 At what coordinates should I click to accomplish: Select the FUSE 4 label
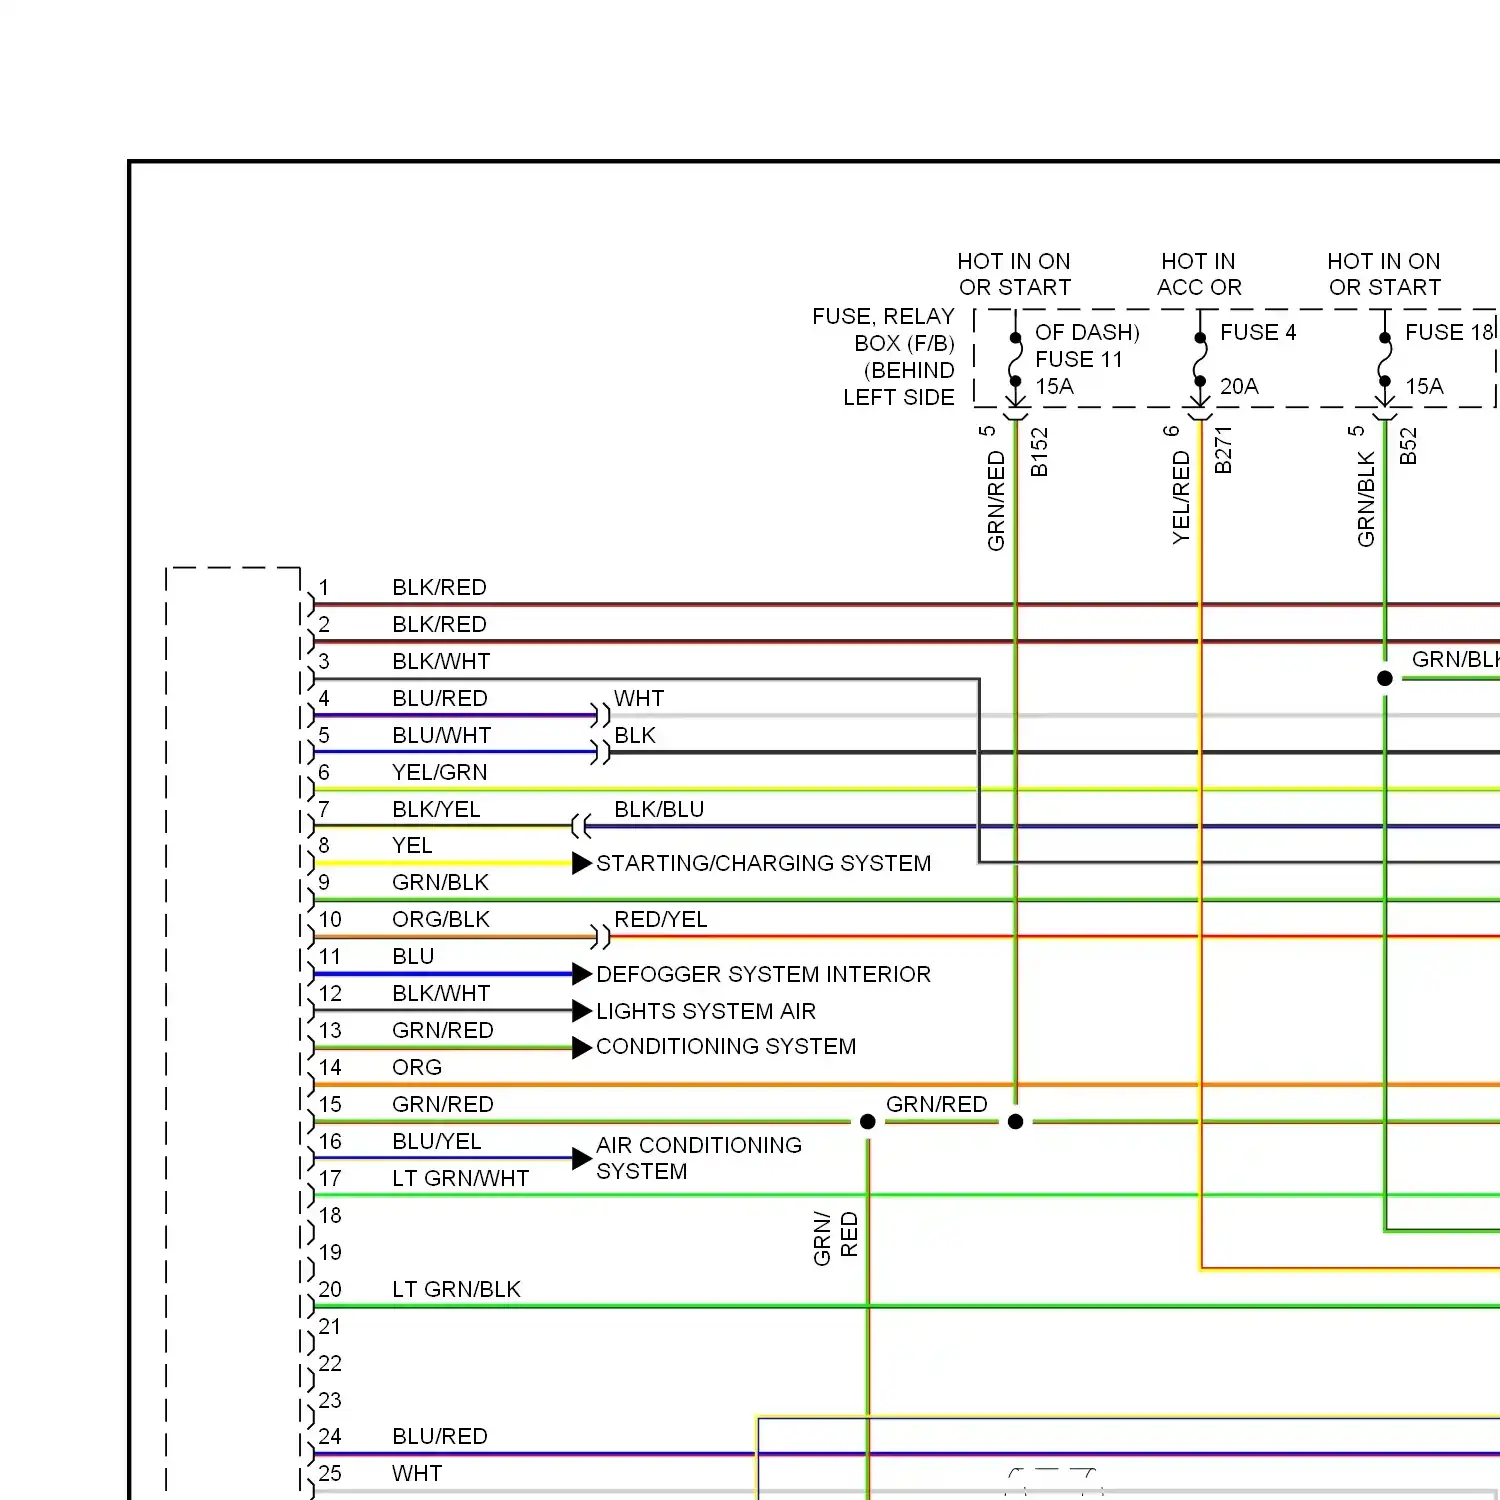[1258, 332]
